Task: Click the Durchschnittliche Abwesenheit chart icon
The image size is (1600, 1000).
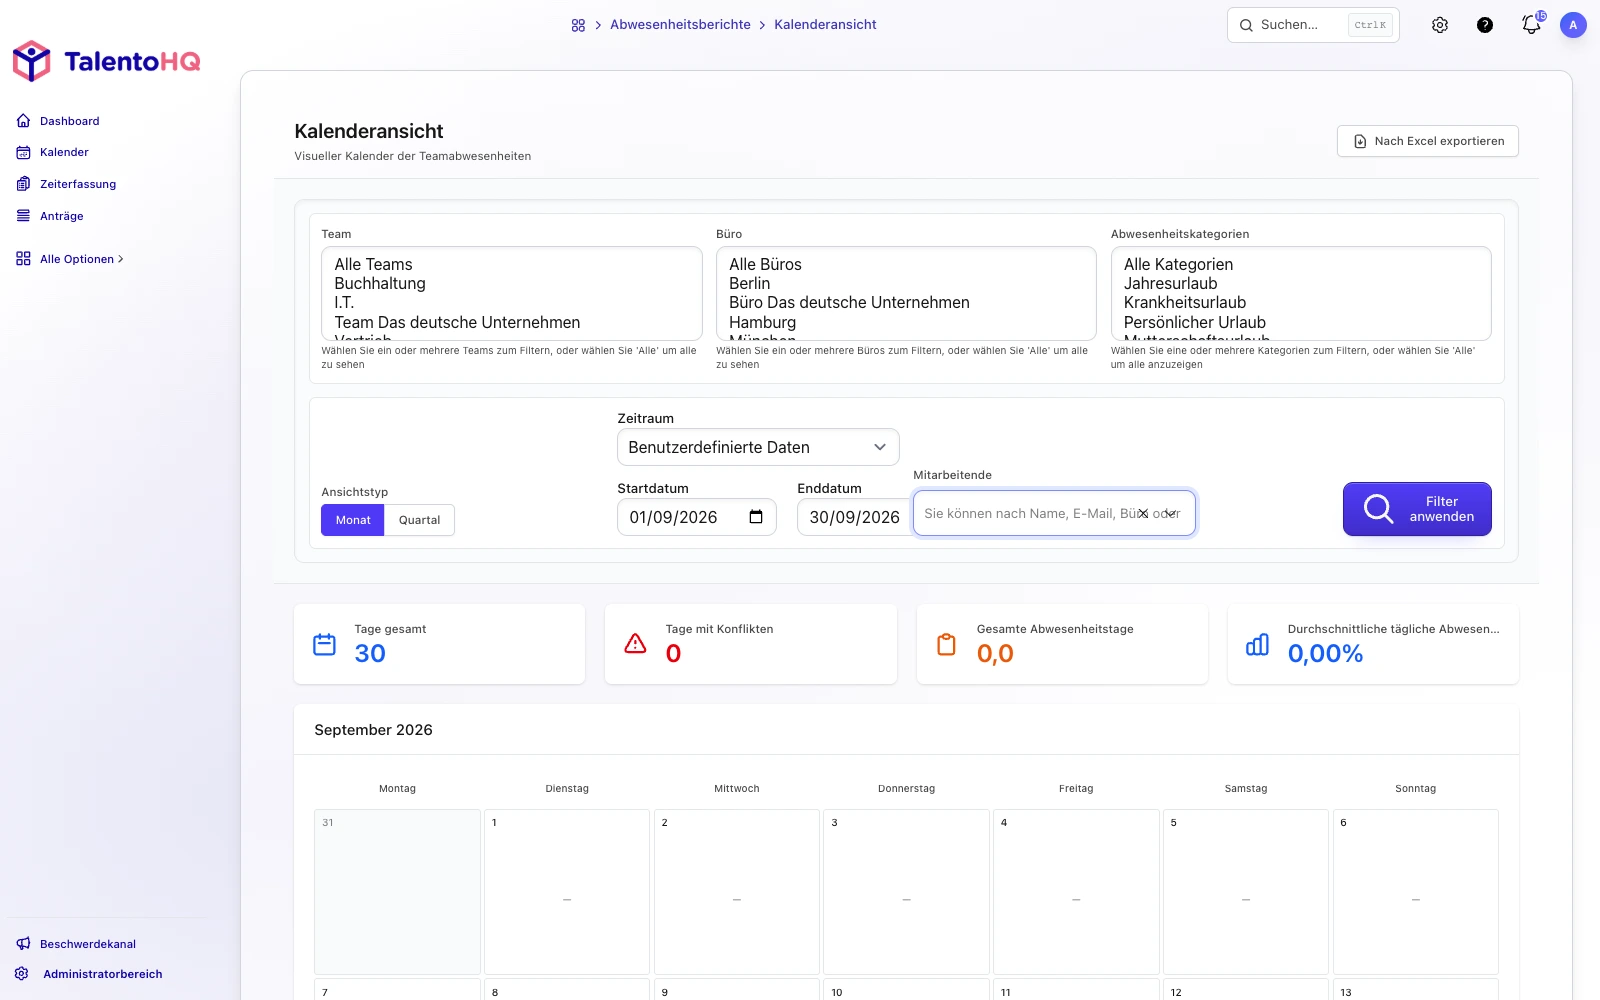Action: [x=1258, y=644]
